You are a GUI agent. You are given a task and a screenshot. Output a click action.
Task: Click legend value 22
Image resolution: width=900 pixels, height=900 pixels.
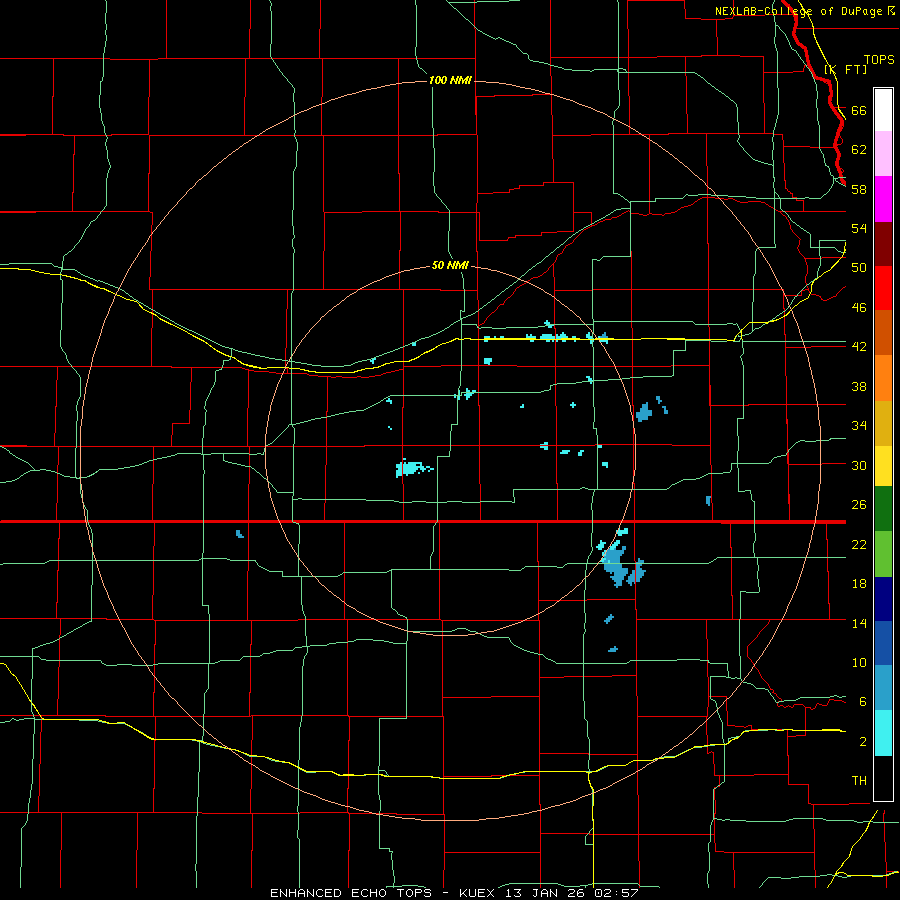tap(859, 544)
